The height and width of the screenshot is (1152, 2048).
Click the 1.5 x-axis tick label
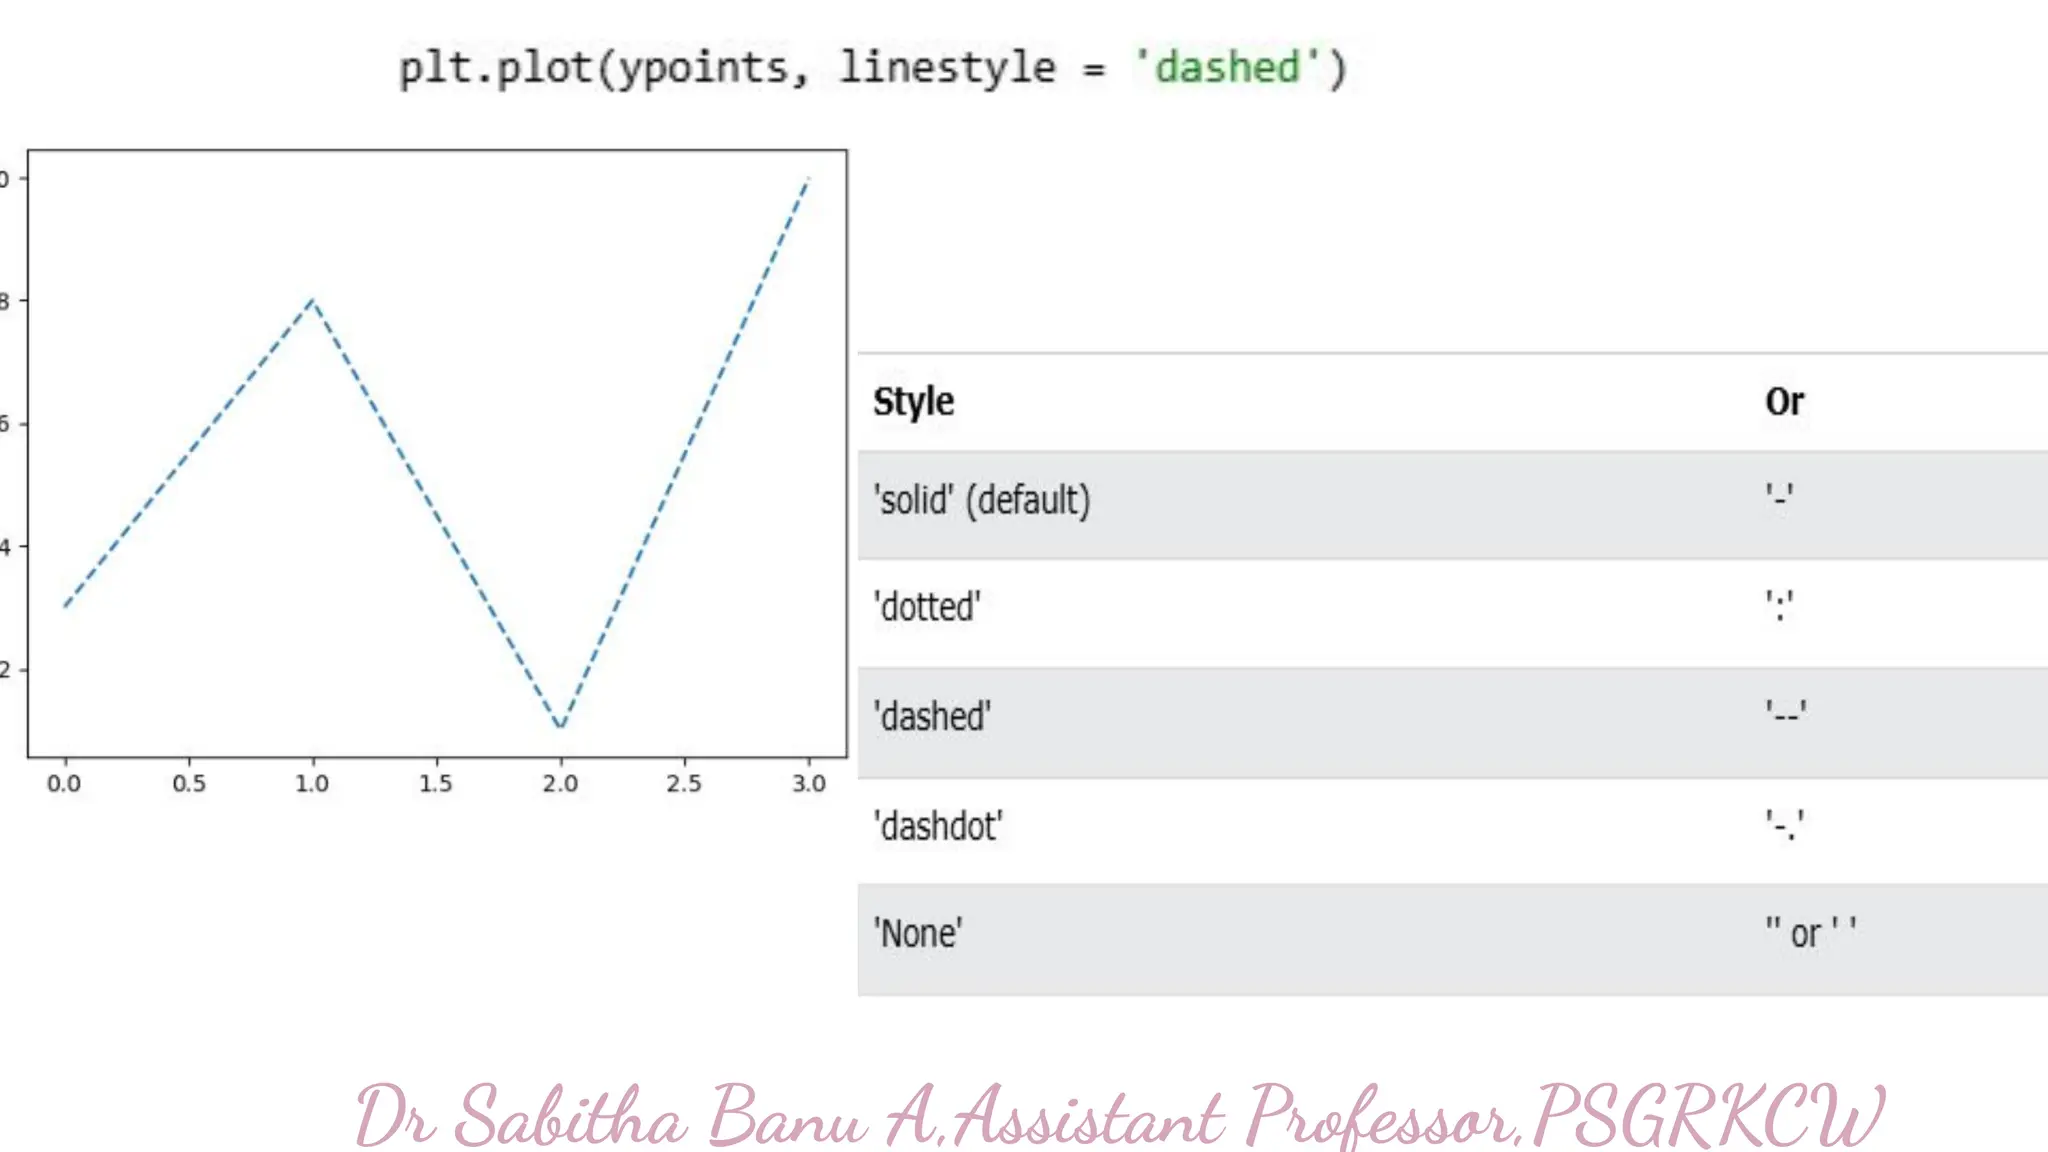(x=436, y=783)
